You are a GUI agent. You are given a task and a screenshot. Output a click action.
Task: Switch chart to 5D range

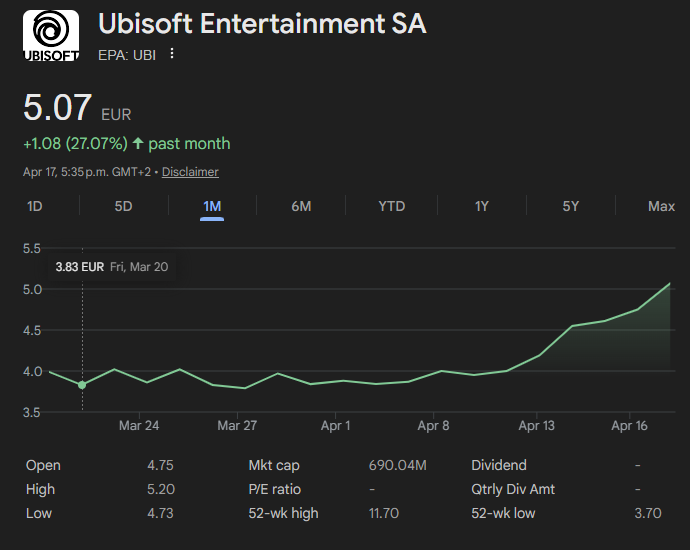(x=123, y=206)
